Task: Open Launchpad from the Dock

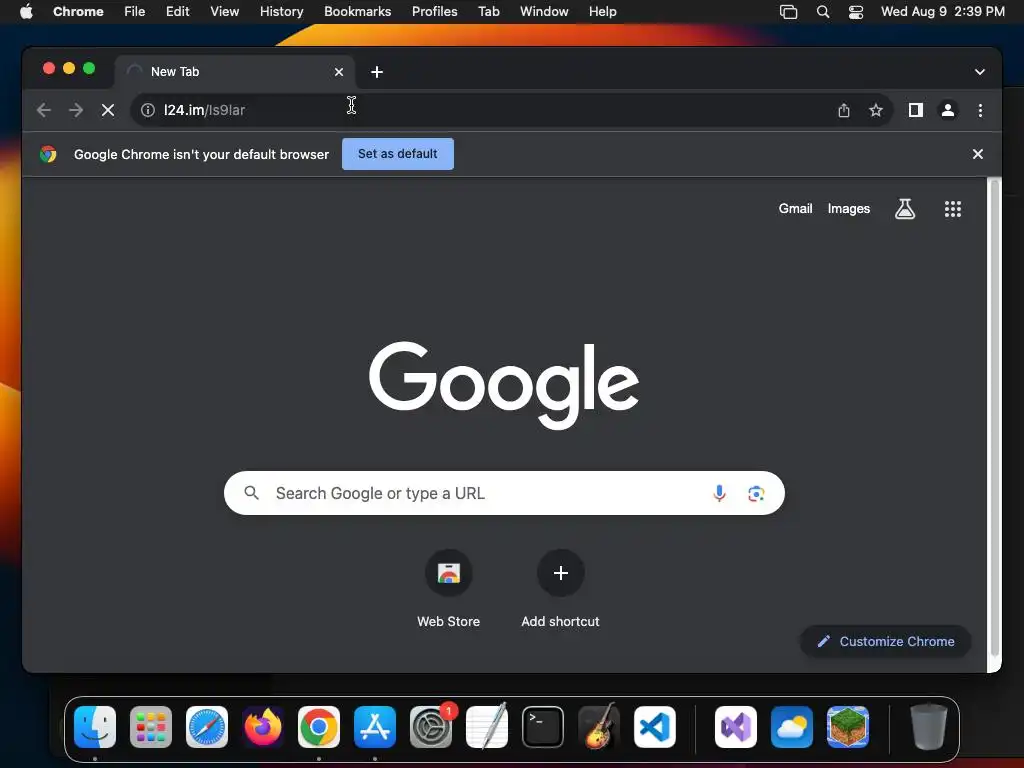Action: pos(151,727)
